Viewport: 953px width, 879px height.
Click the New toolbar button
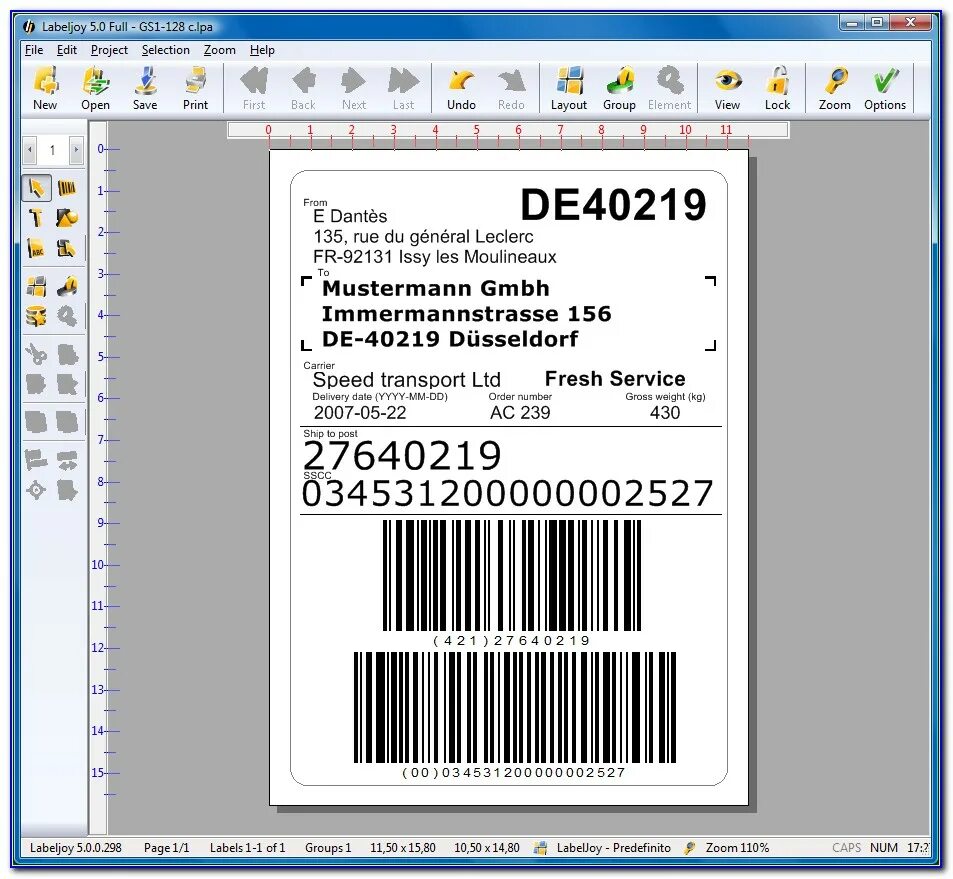pos(45,89)
